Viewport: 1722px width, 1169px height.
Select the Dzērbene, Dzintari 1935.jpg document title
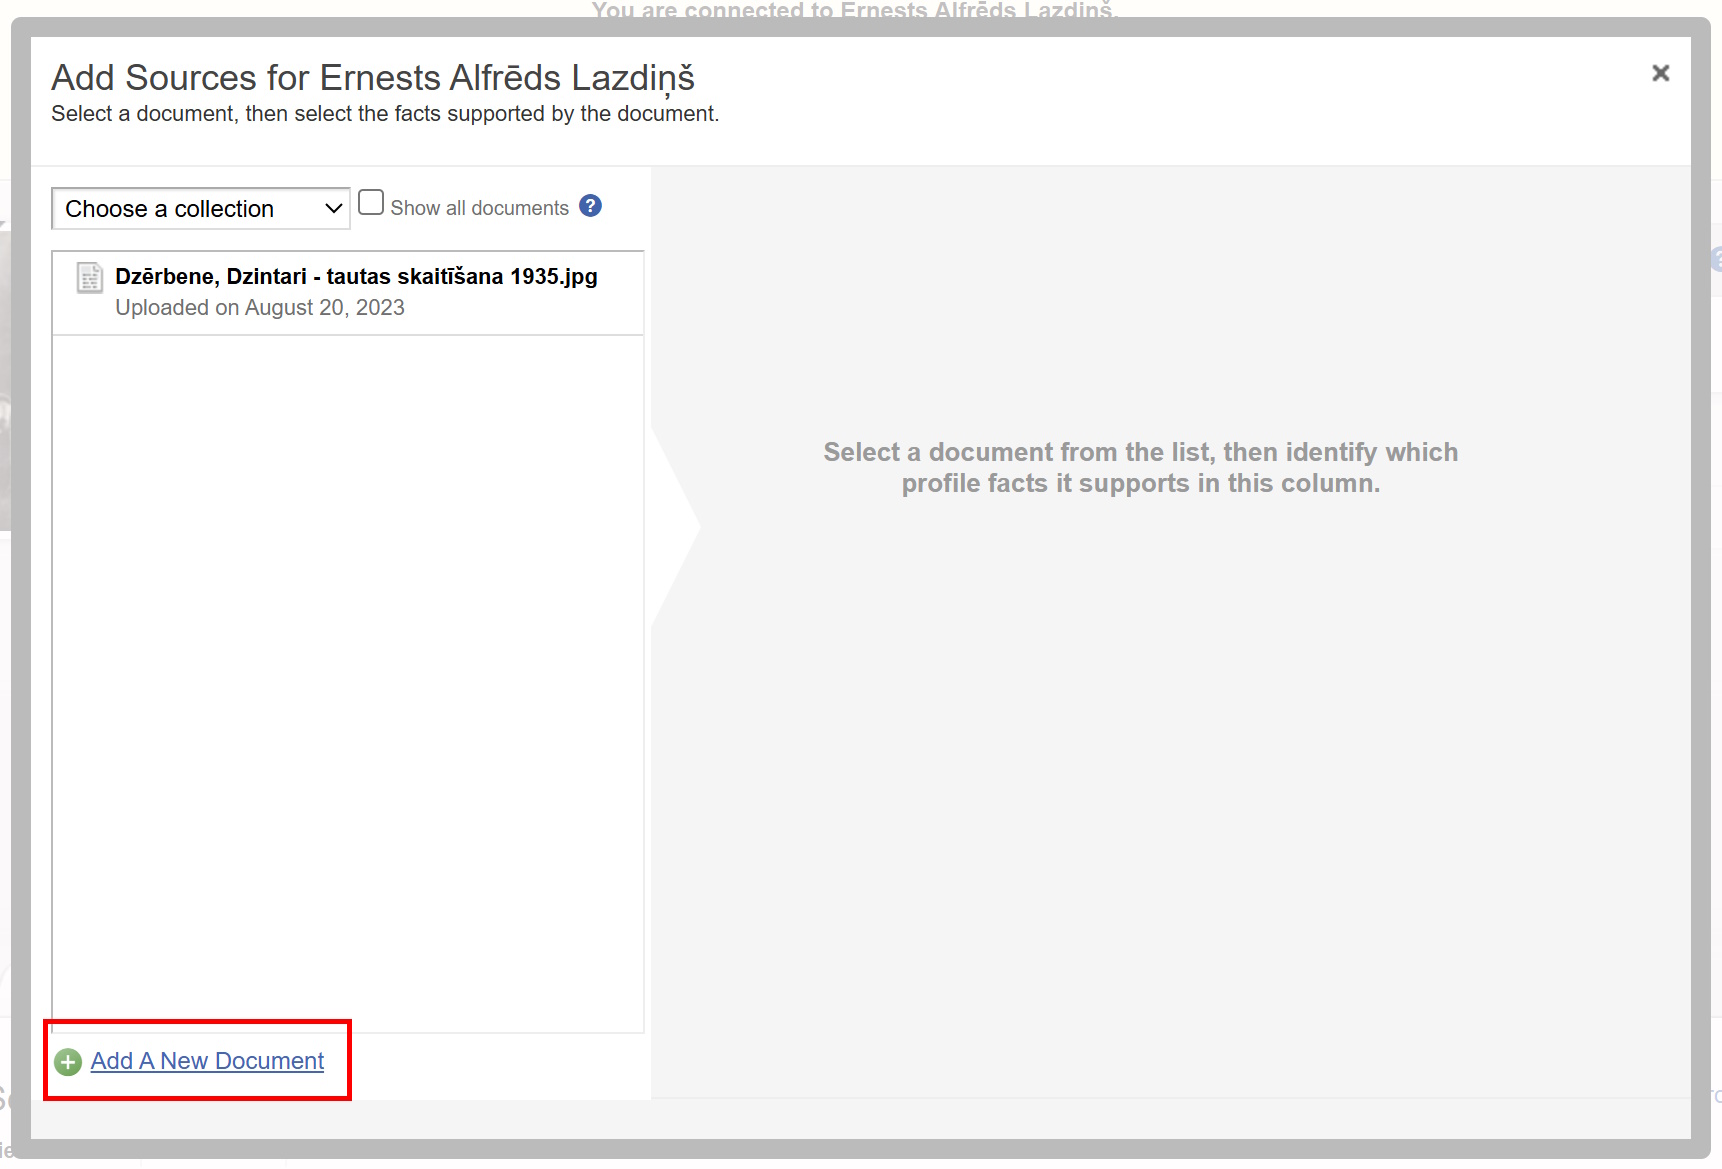coord(356,277)
